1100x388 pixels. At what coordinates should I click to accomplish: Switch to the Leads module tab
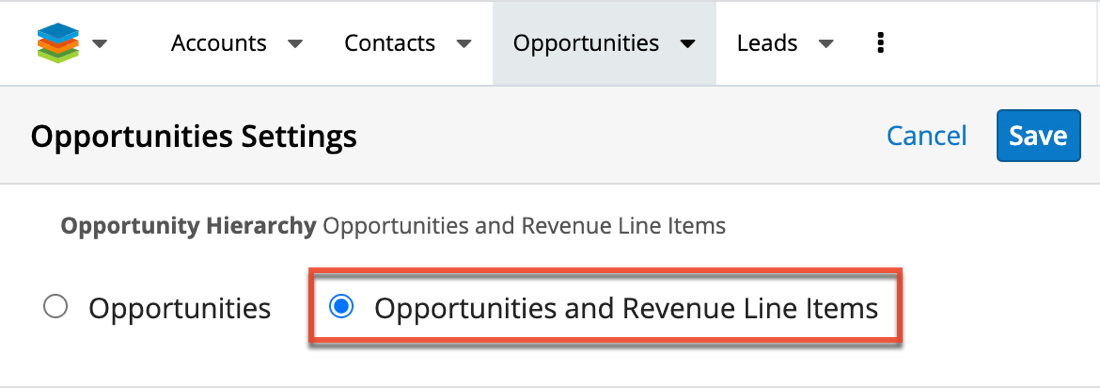click(x=767, y=44)
